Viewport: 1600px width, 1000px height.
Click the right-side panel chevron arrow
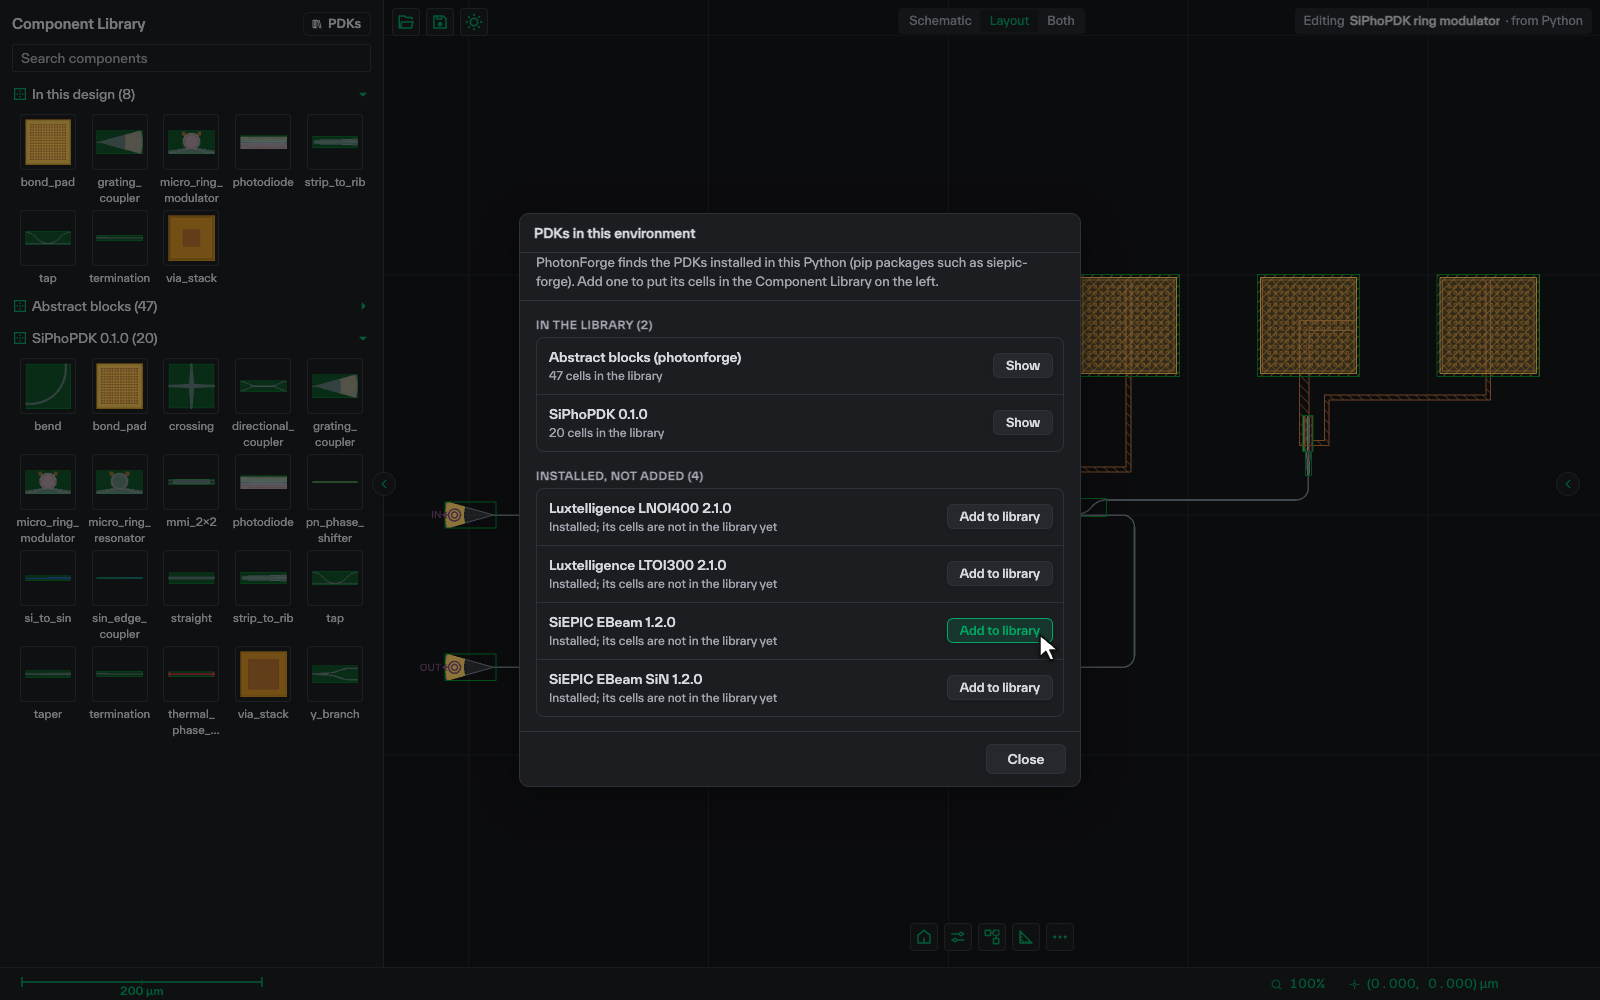pos(1568,484)
